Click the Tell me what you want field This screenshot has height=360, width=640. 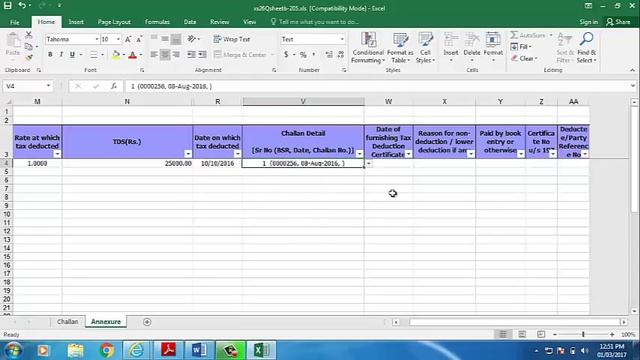coord(315,22)
